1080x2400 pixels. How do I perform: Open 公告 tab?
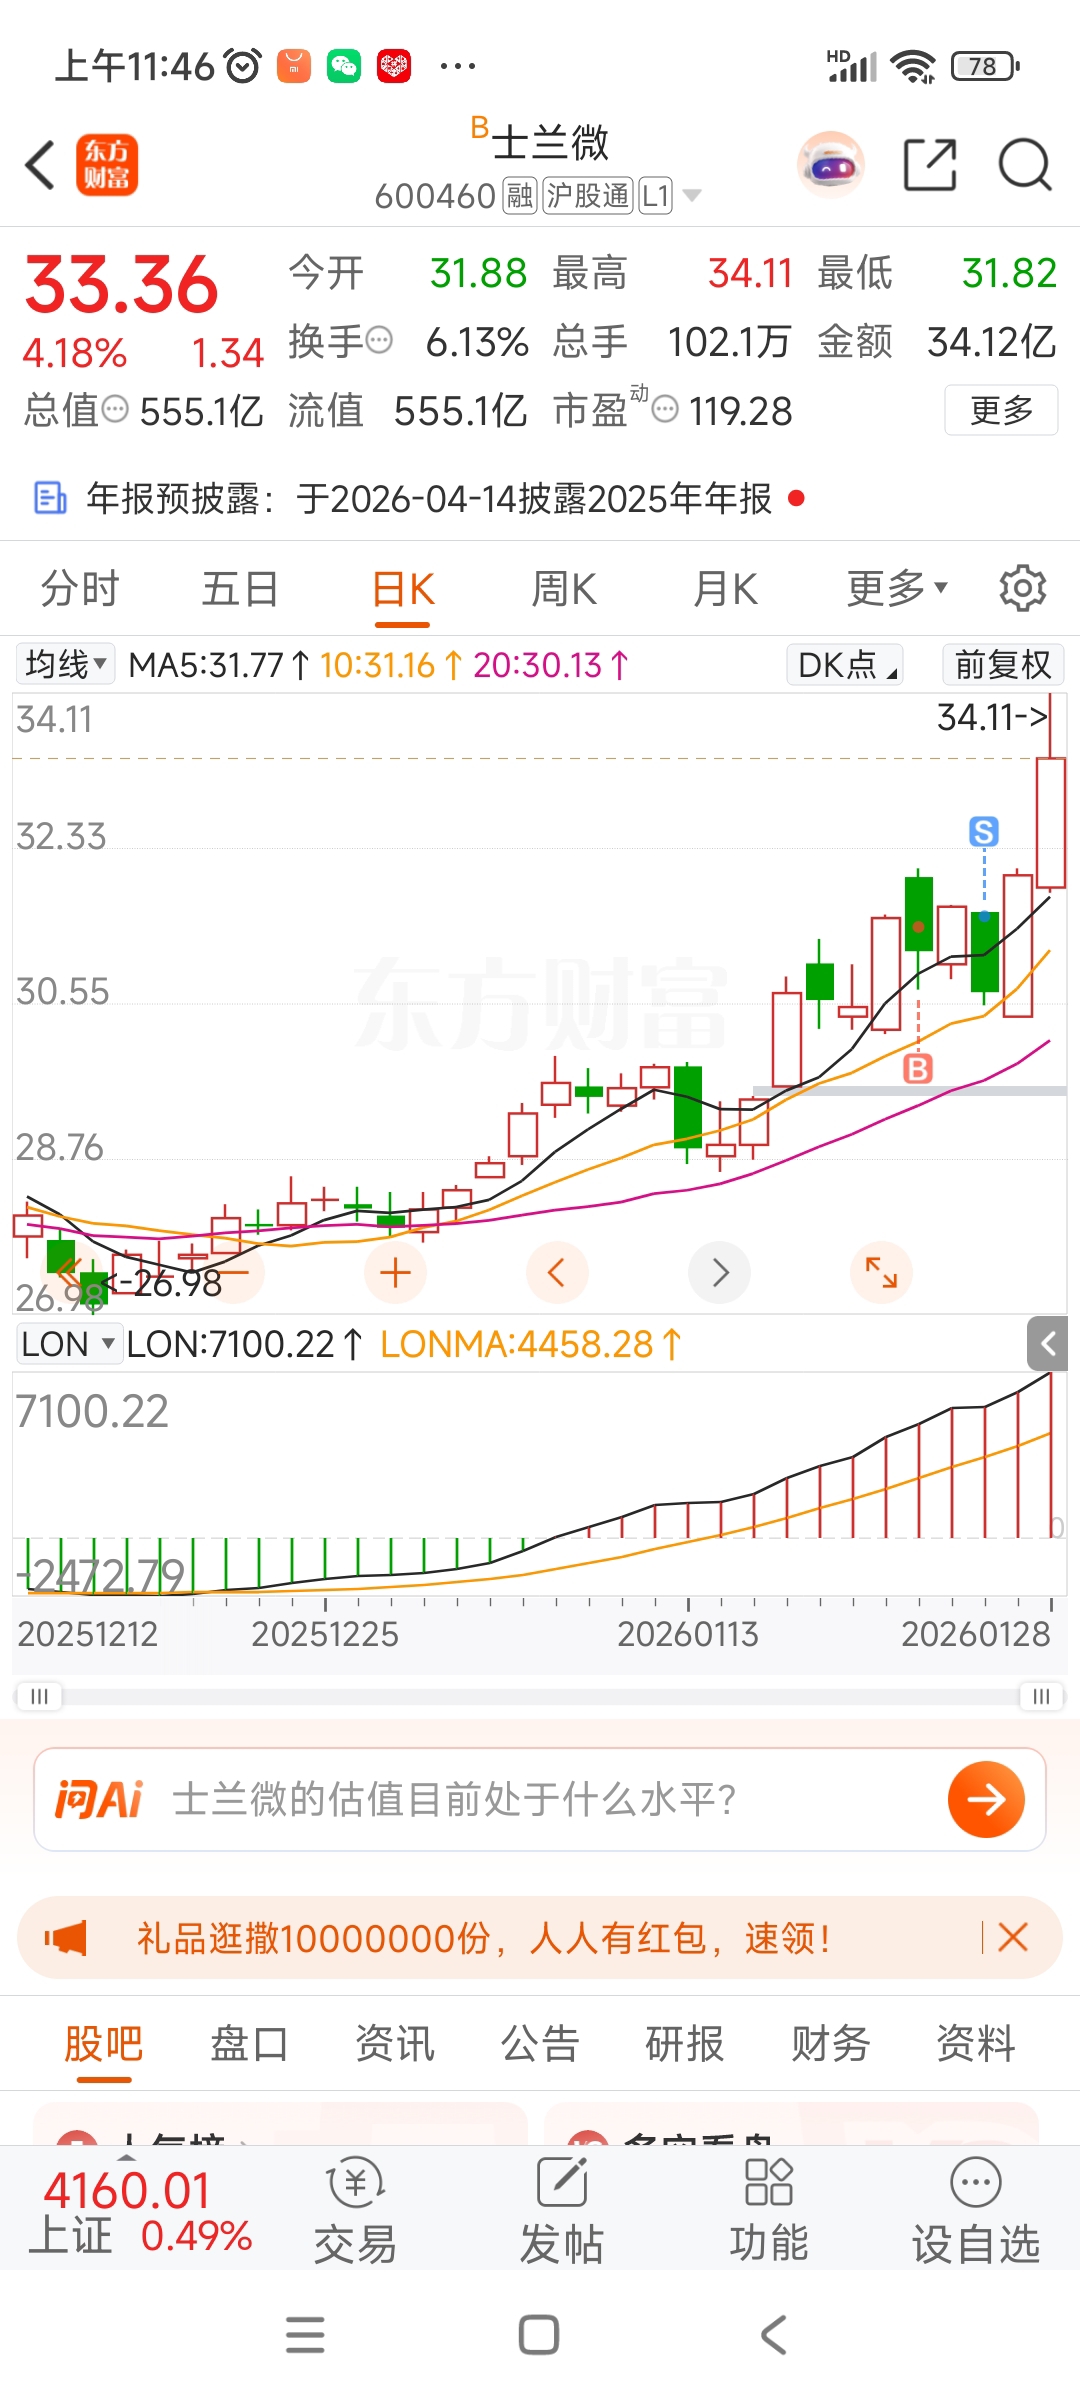540,2043
